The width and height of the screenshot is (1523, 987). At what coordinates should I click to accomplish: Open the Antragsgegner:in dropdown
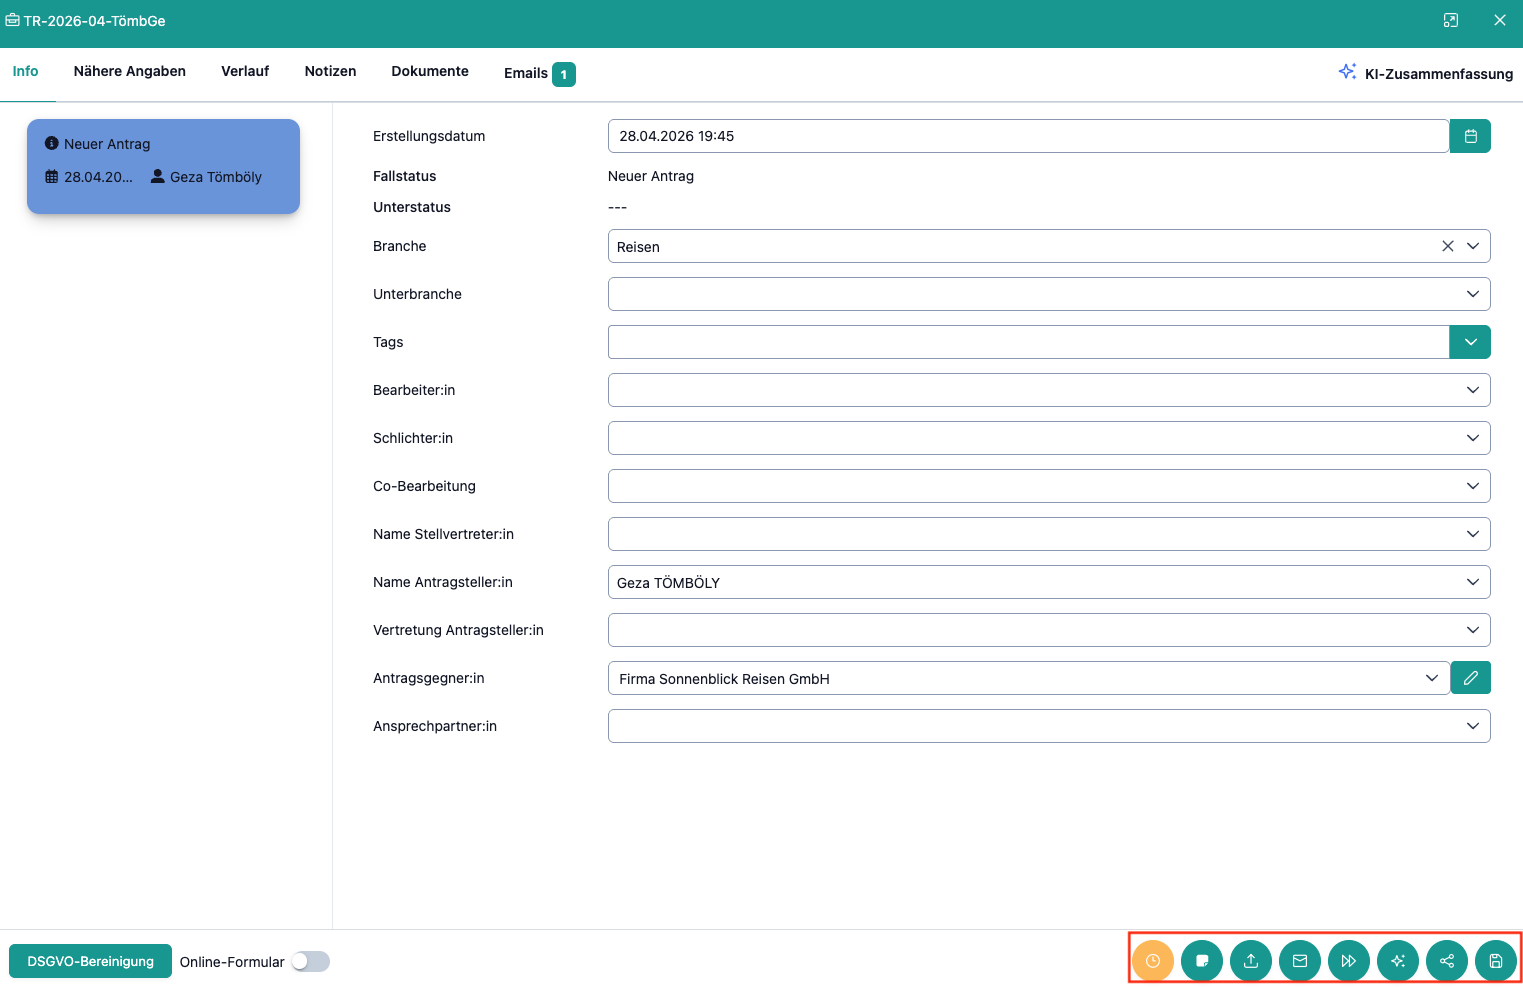click(1432, 678)
